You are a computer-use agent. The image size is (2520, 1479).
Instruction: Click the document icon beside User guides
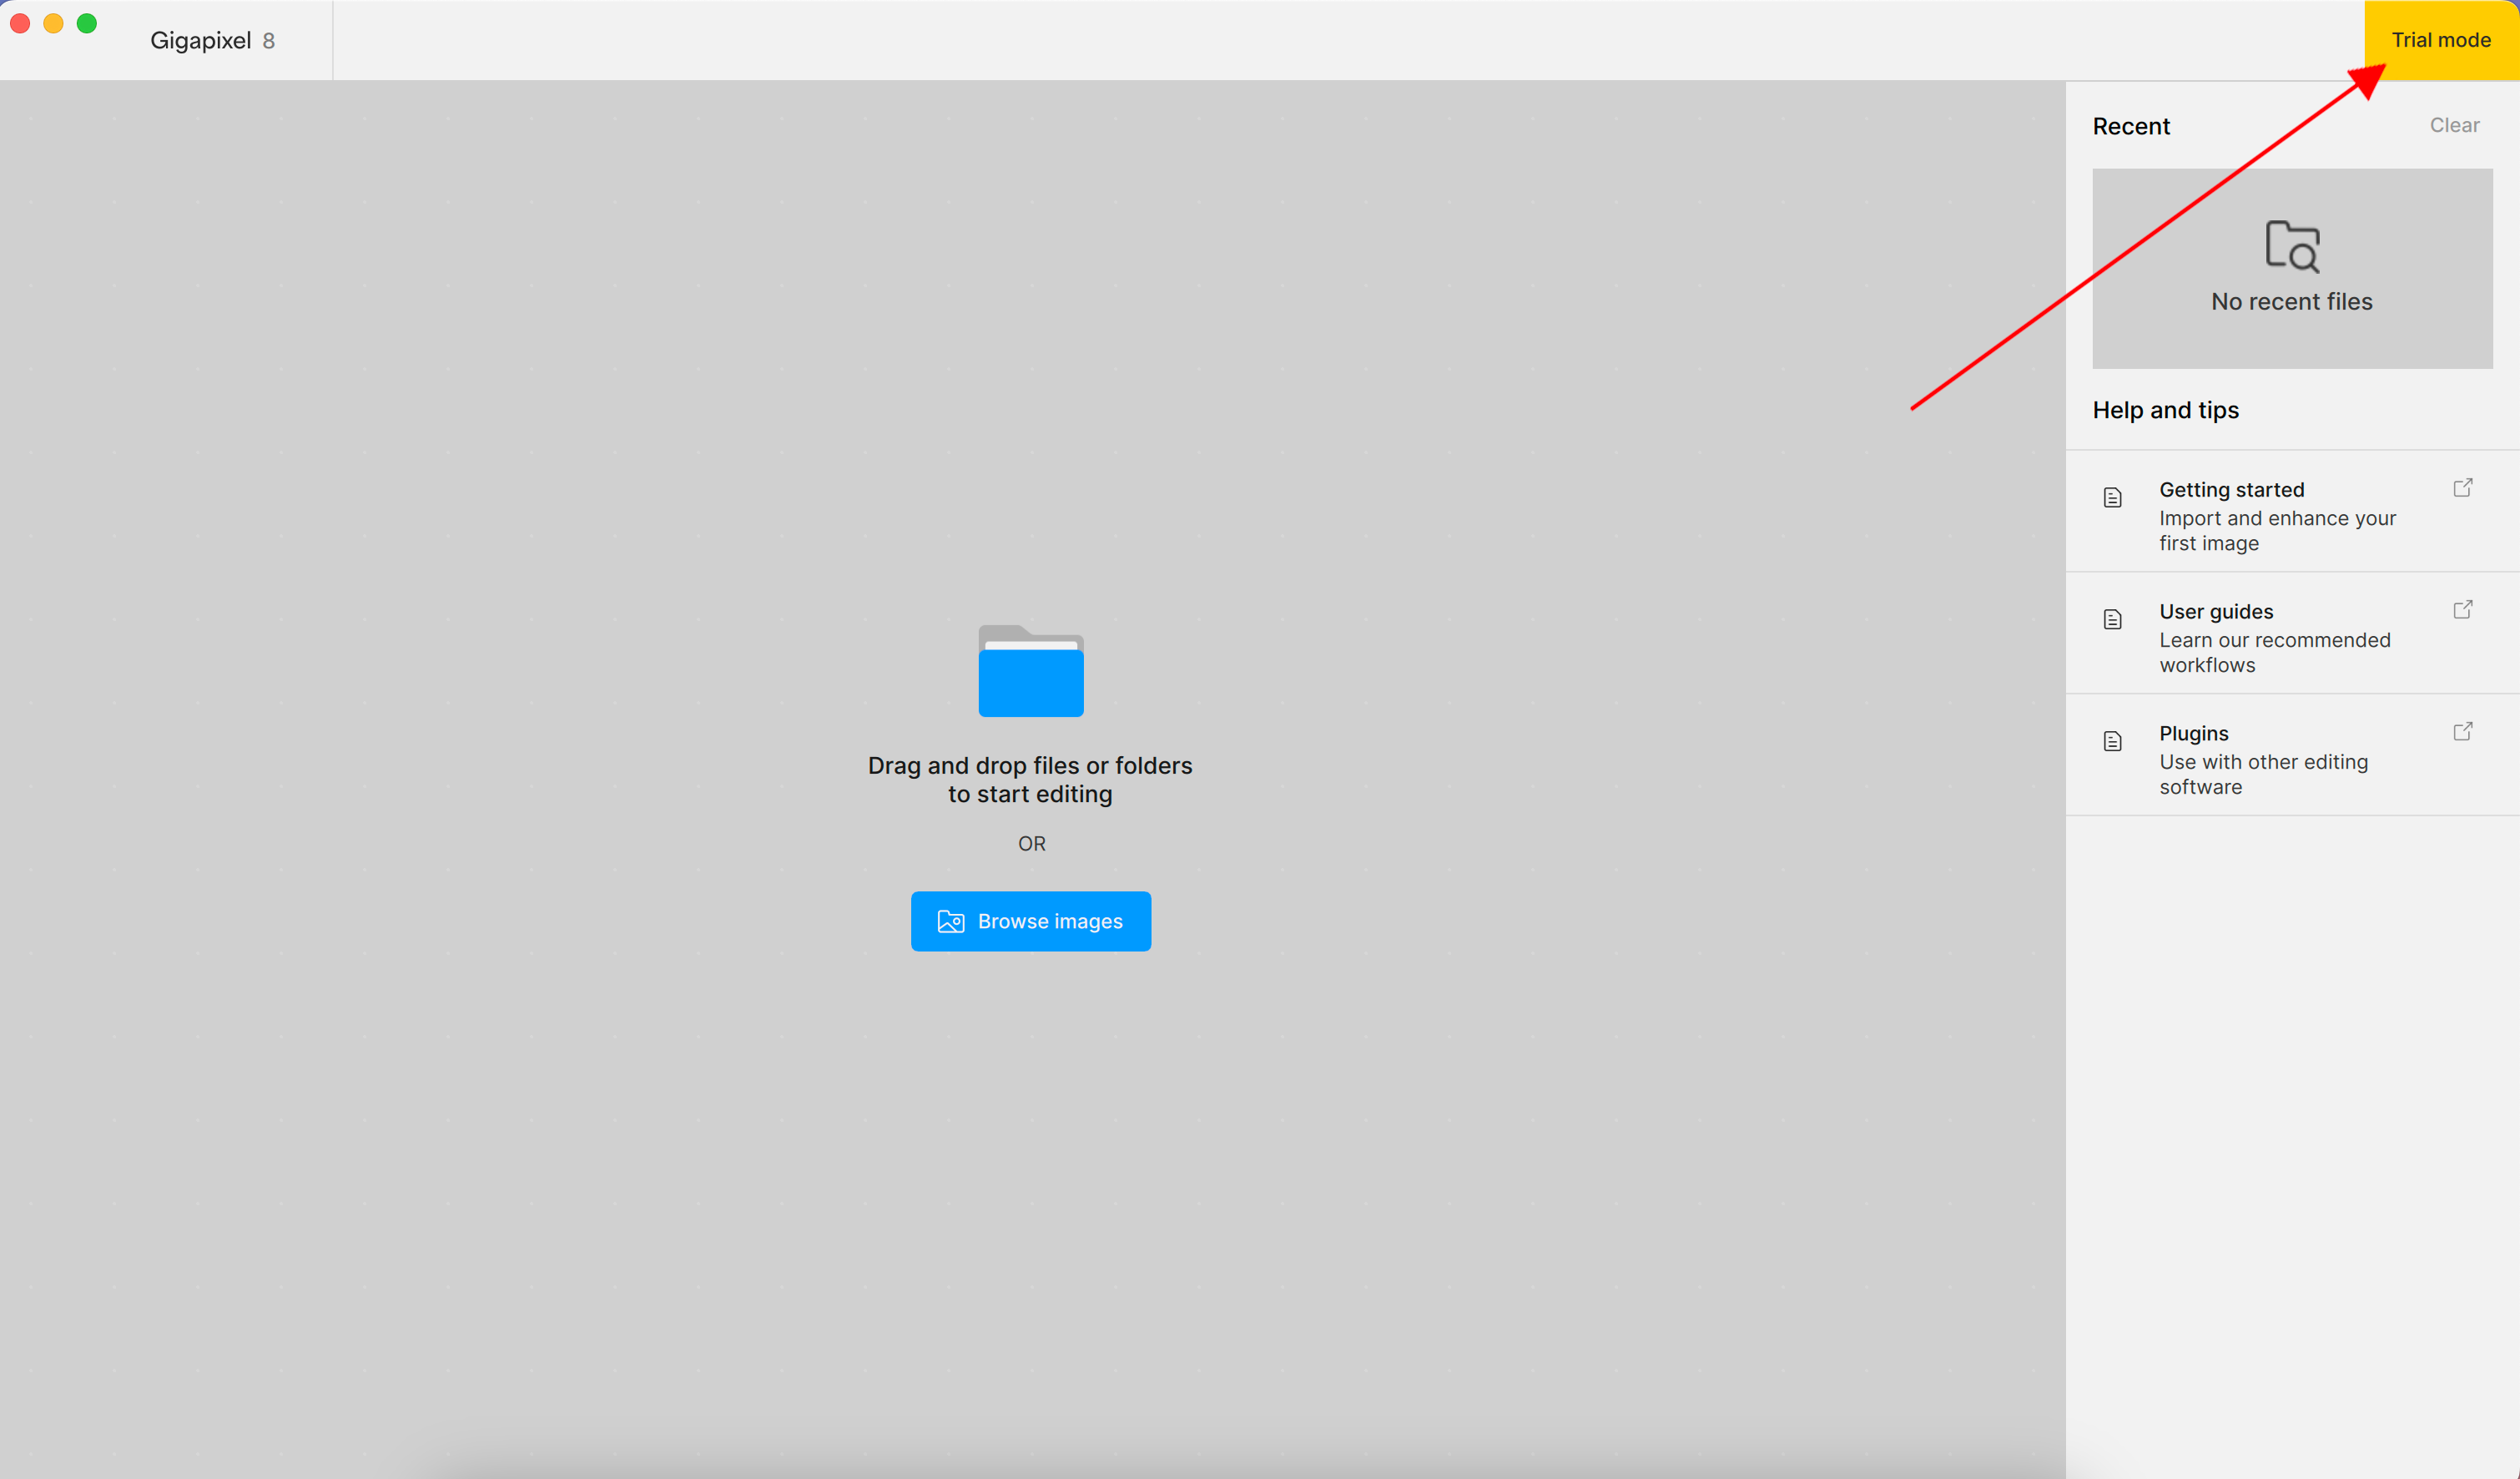click(2112, 620)
